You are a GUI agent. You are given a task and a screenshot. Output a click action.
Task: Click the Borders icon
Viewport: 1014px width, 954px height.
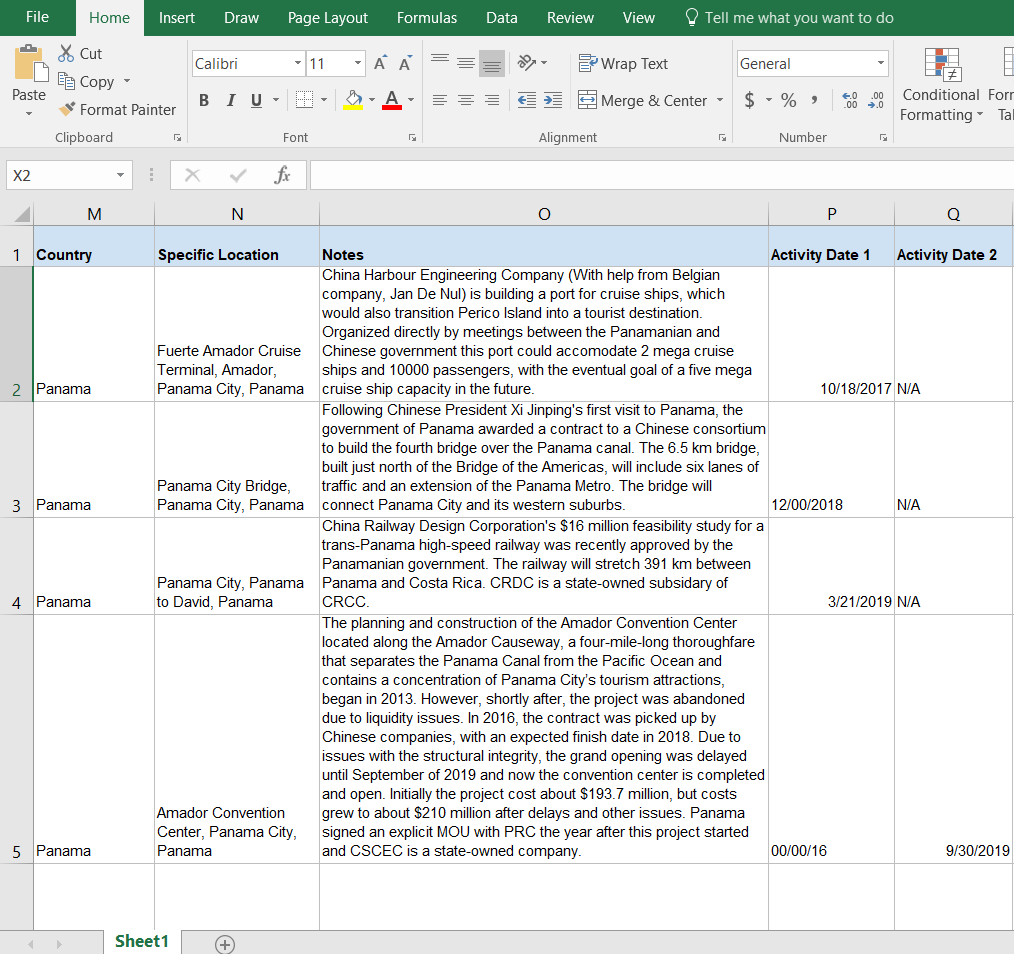(304, 100)
